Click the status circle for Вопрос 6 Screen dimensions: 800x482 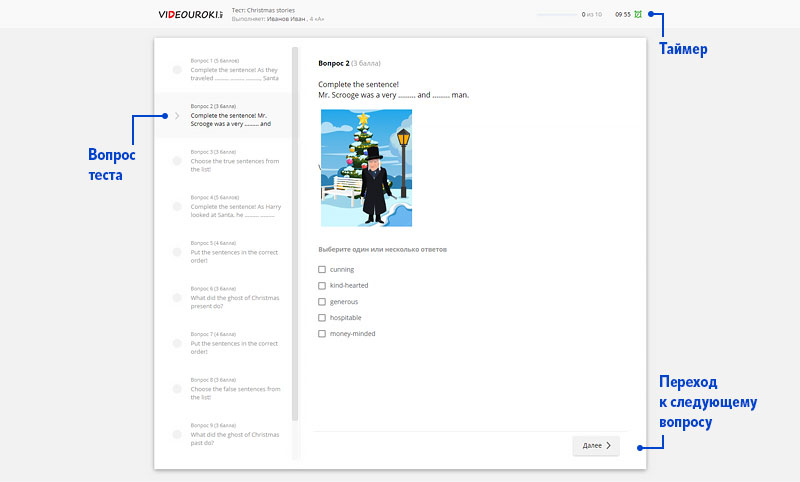tap(177, 298)
